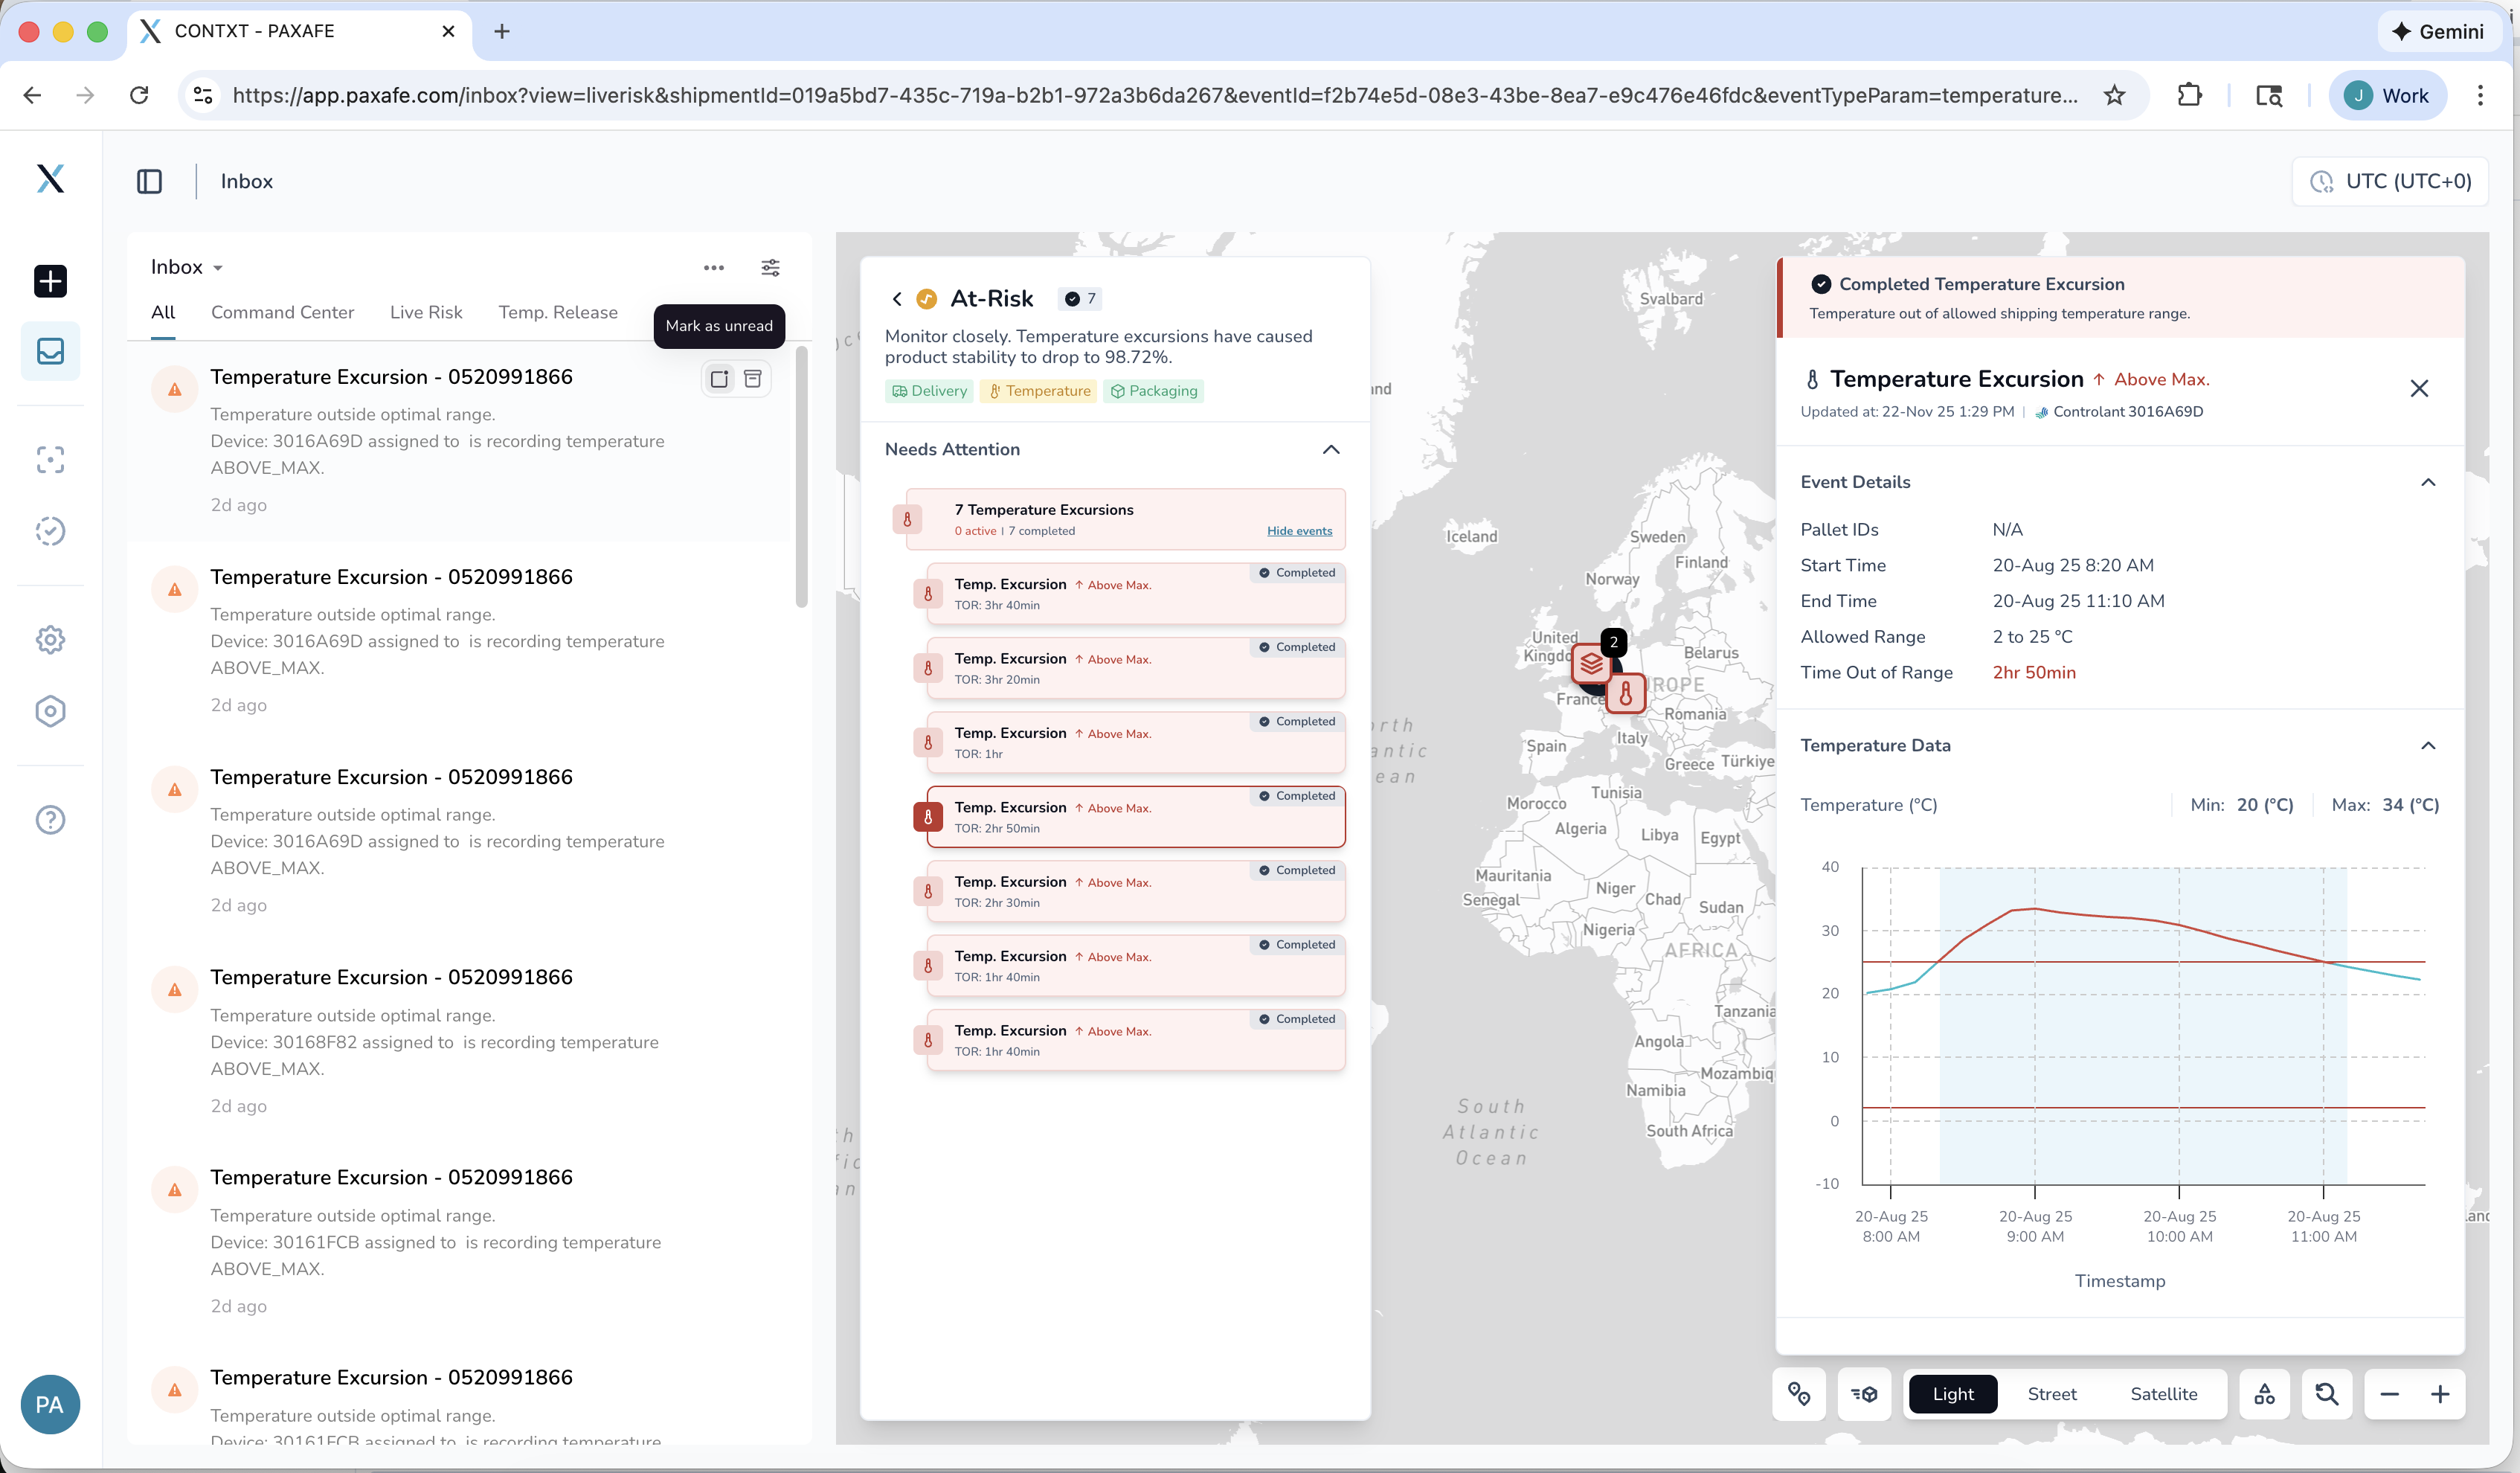
Task: Collapse the Needs Attention section
Action: (1331, 450)
